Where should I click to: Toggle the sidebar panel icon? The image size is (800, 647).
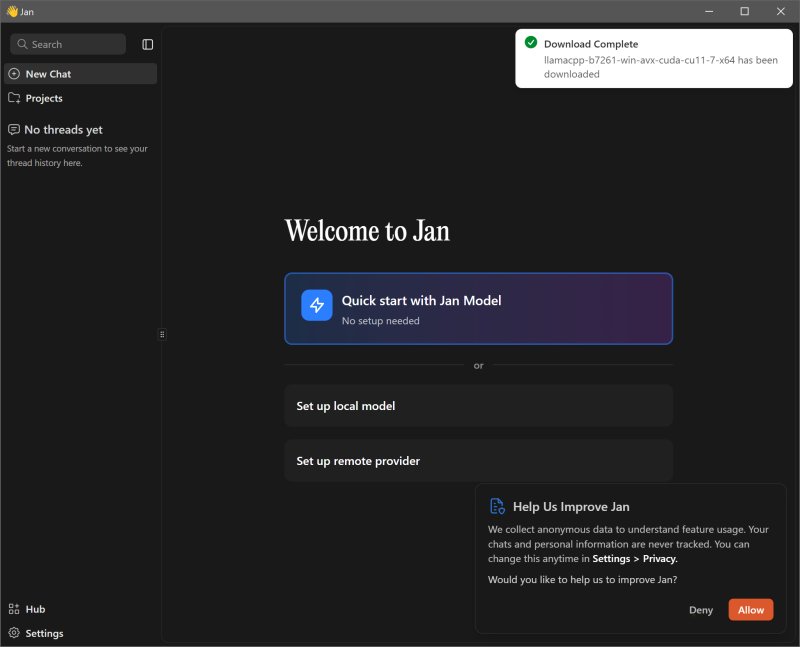click(147, 44)
